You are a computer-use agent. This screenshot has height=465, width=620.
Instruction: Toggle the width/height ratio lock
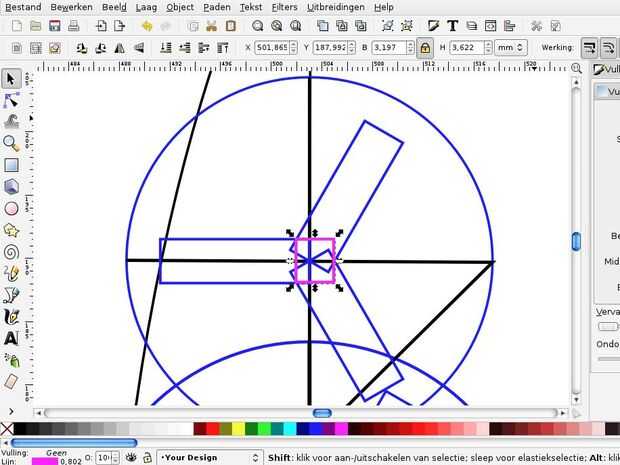click(425, 48)
